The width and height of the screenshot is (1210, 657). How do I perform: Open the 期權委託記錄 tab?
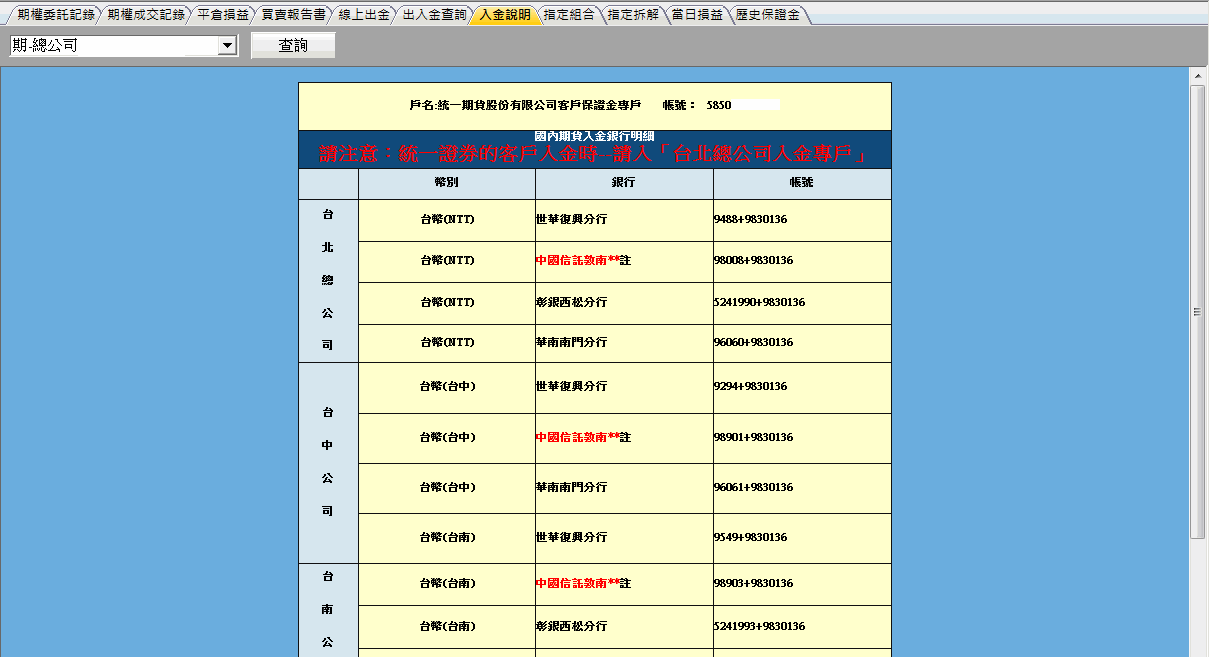click(x=56, y=15)
